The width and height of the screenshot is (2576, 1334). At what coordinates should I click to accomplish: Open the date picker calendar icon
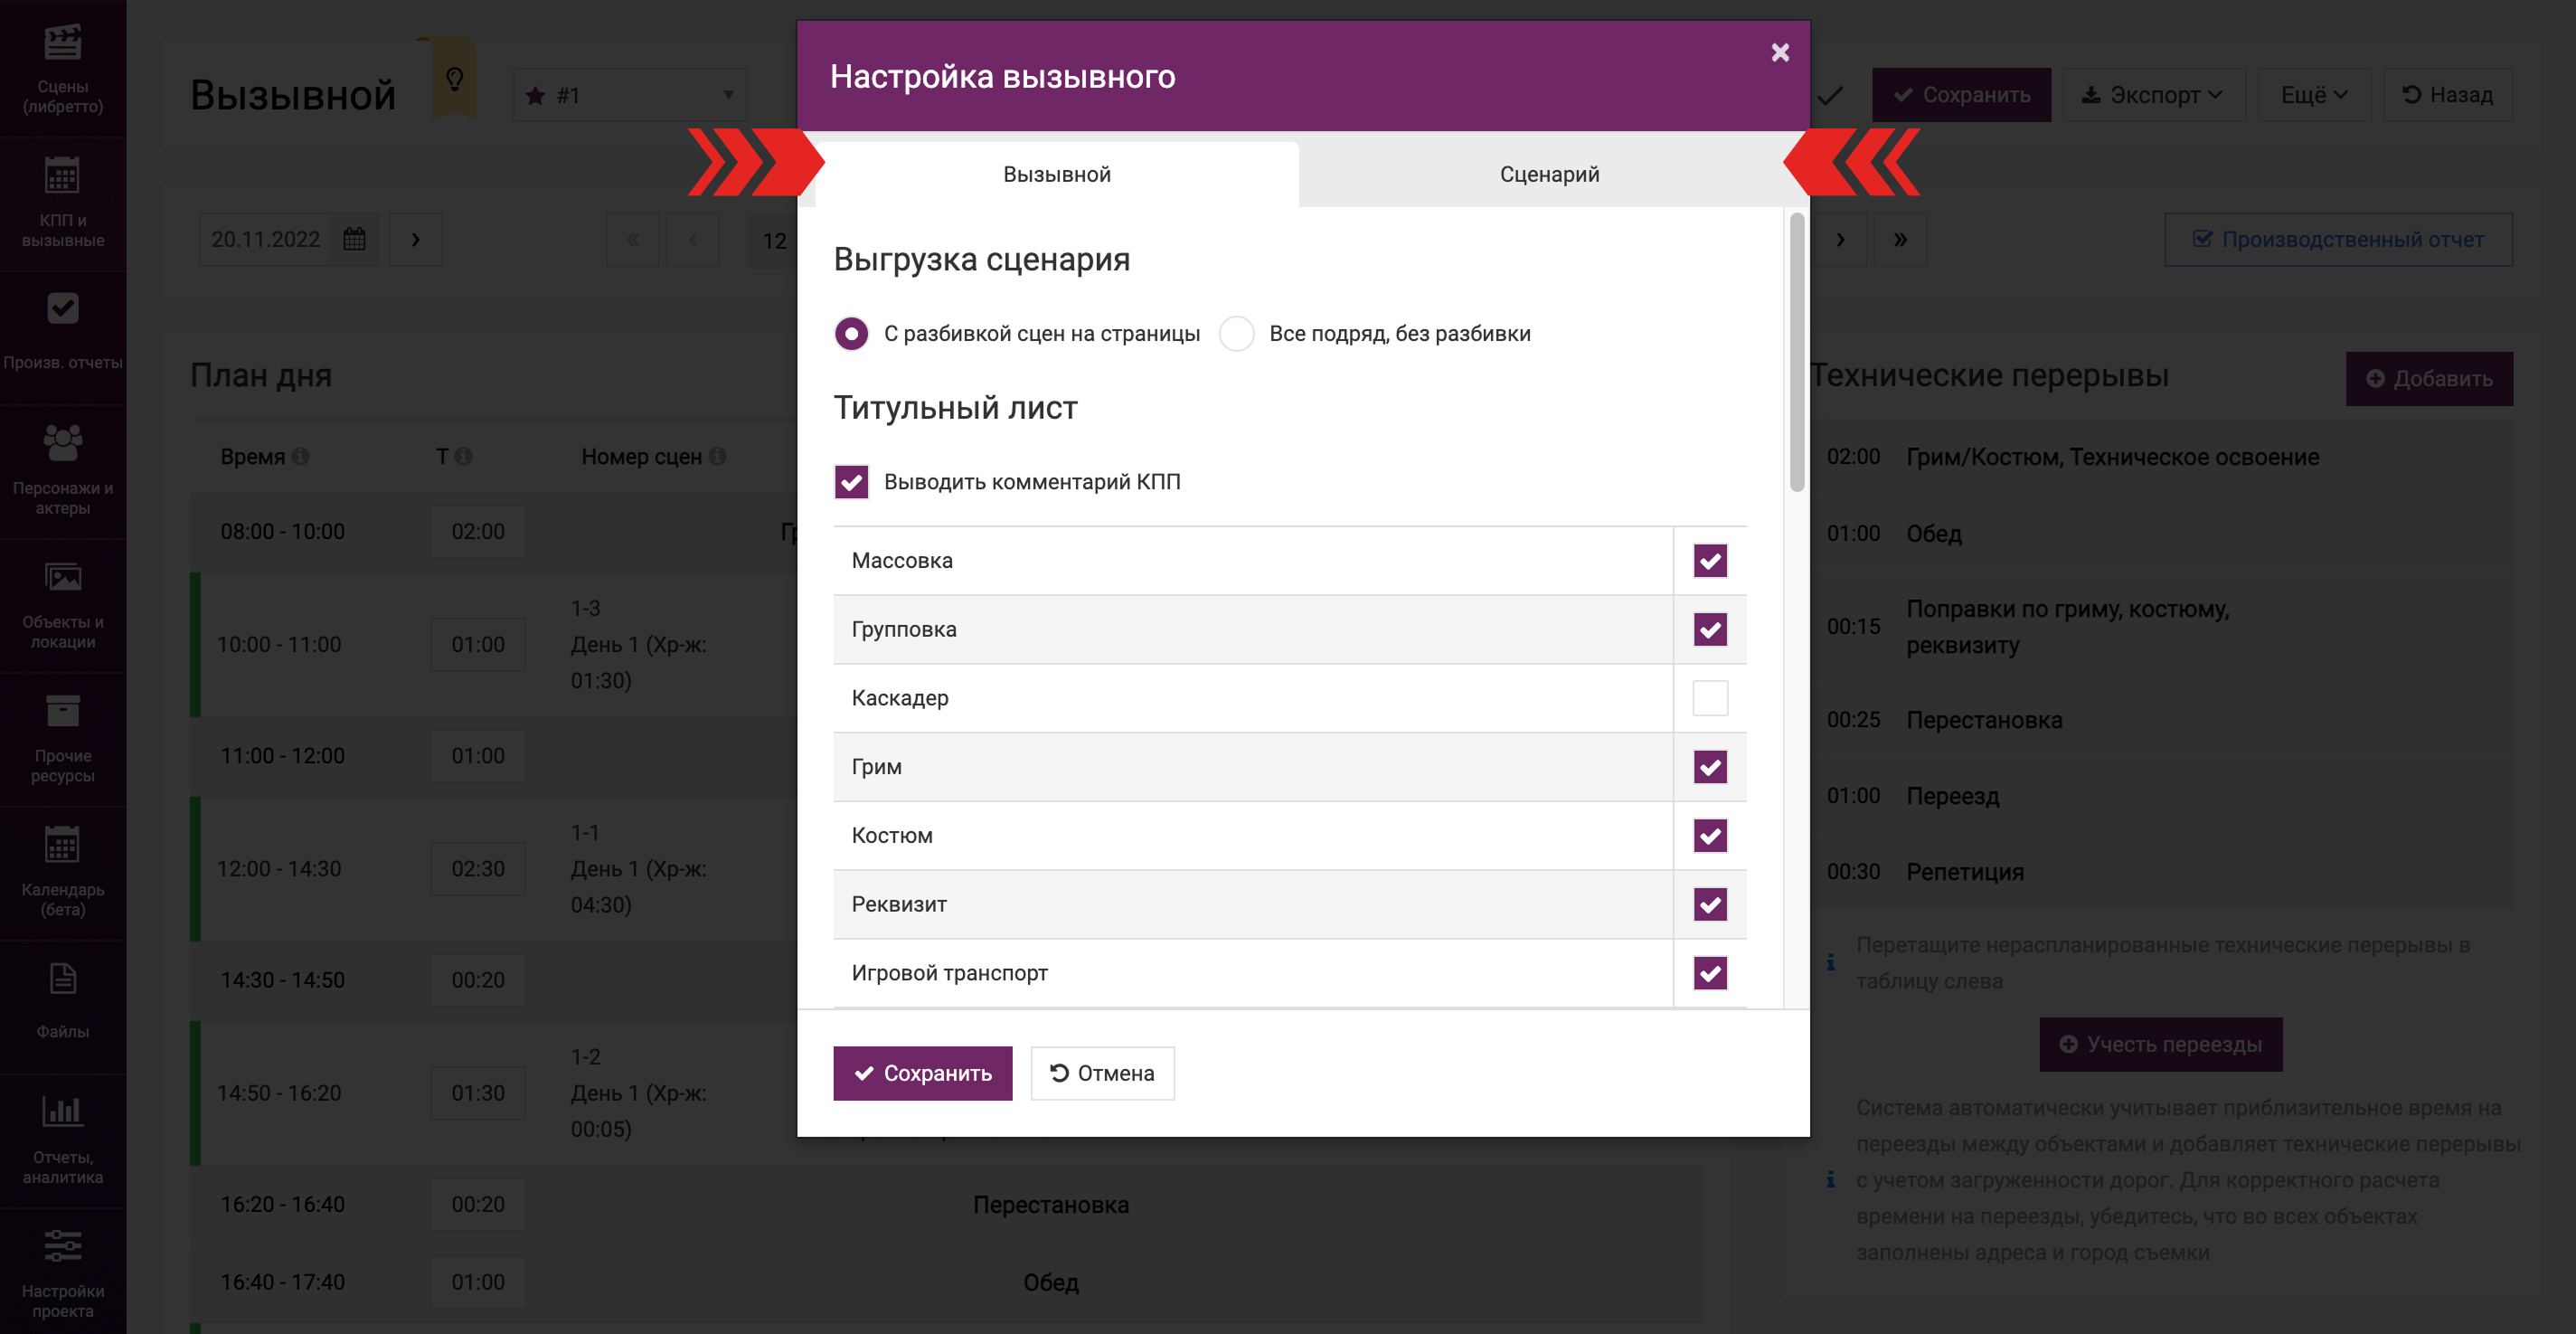point(354,239)
